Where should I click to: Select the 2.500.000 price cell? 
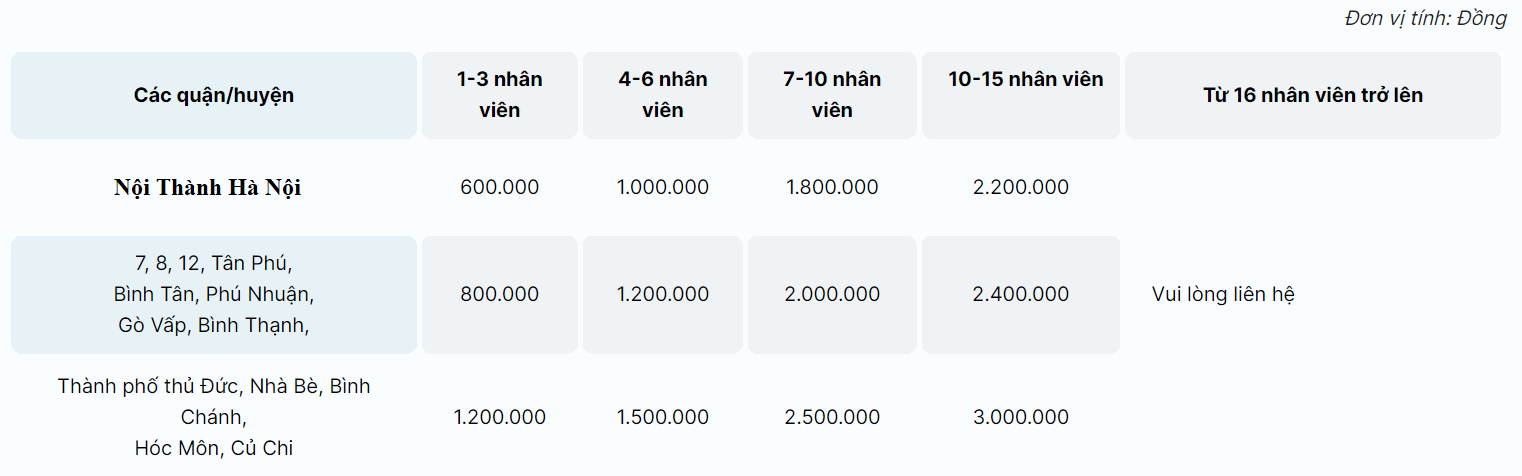[832, 417]
